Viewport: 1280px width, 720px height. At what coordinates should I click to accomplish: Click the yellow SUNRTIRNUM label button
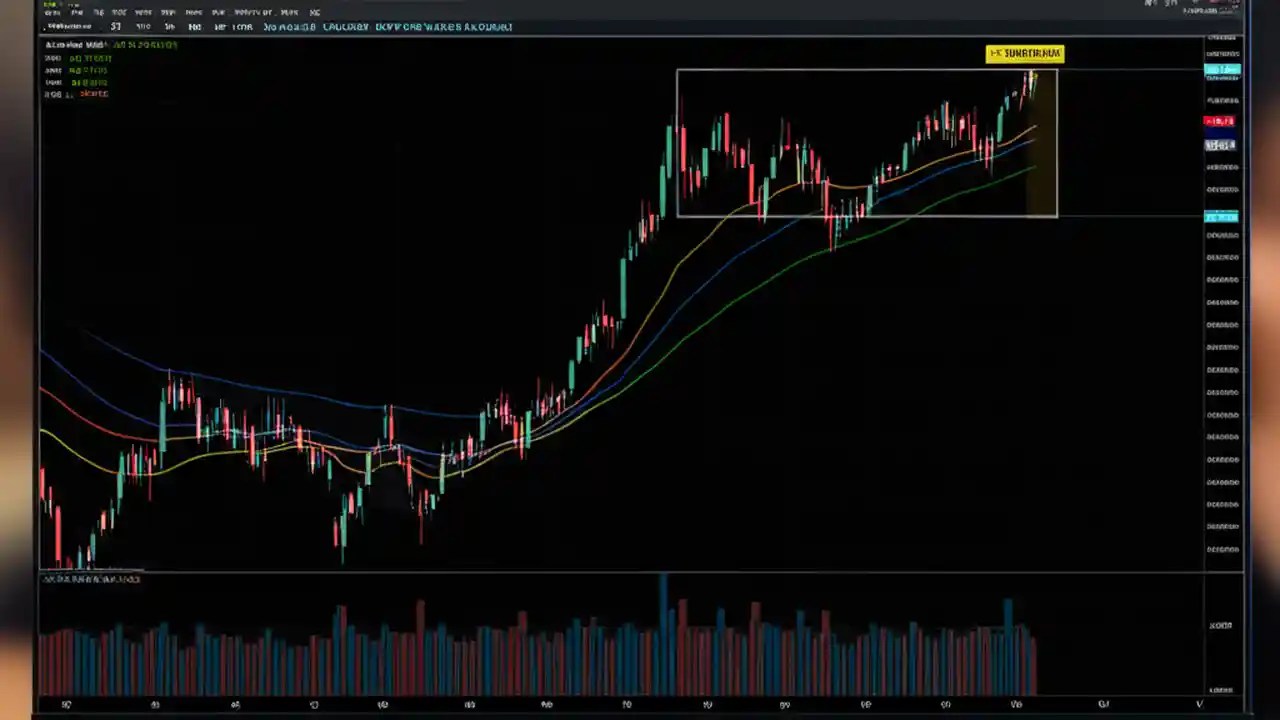1026,53
